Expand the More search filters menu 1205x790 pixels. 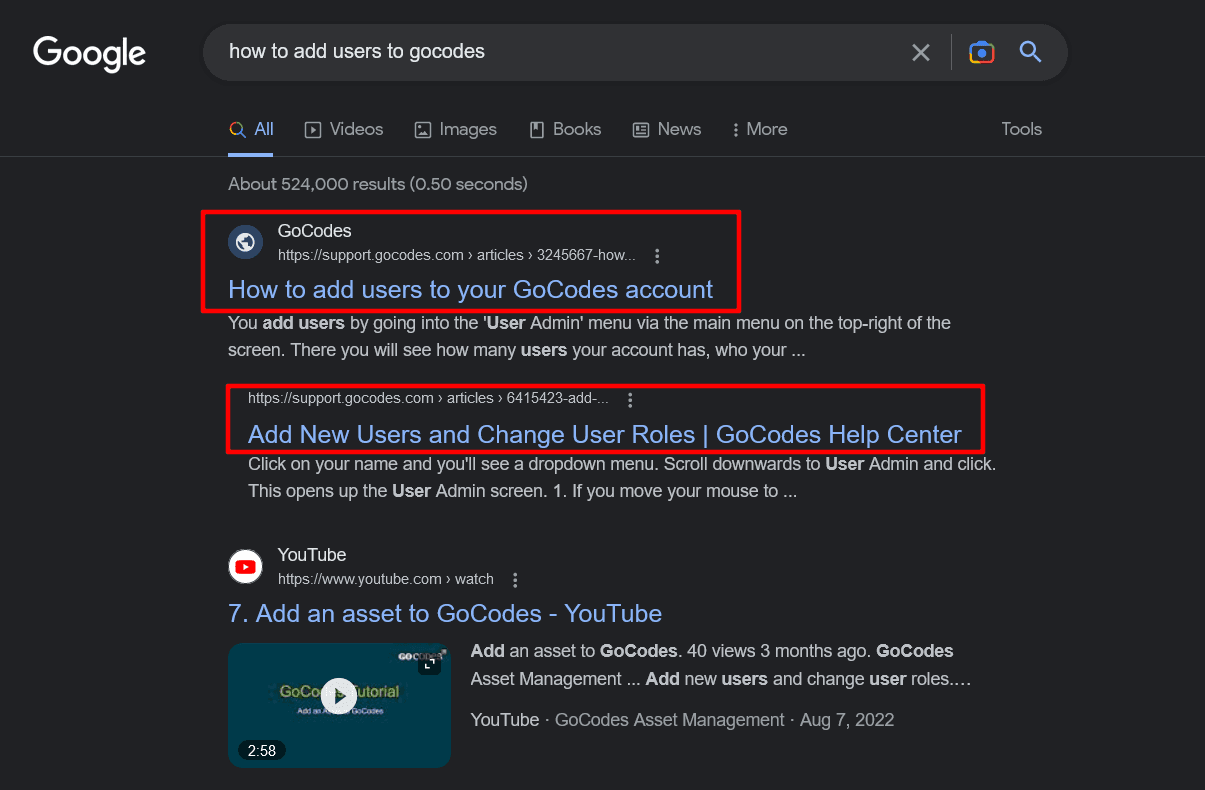click(759, 129)
